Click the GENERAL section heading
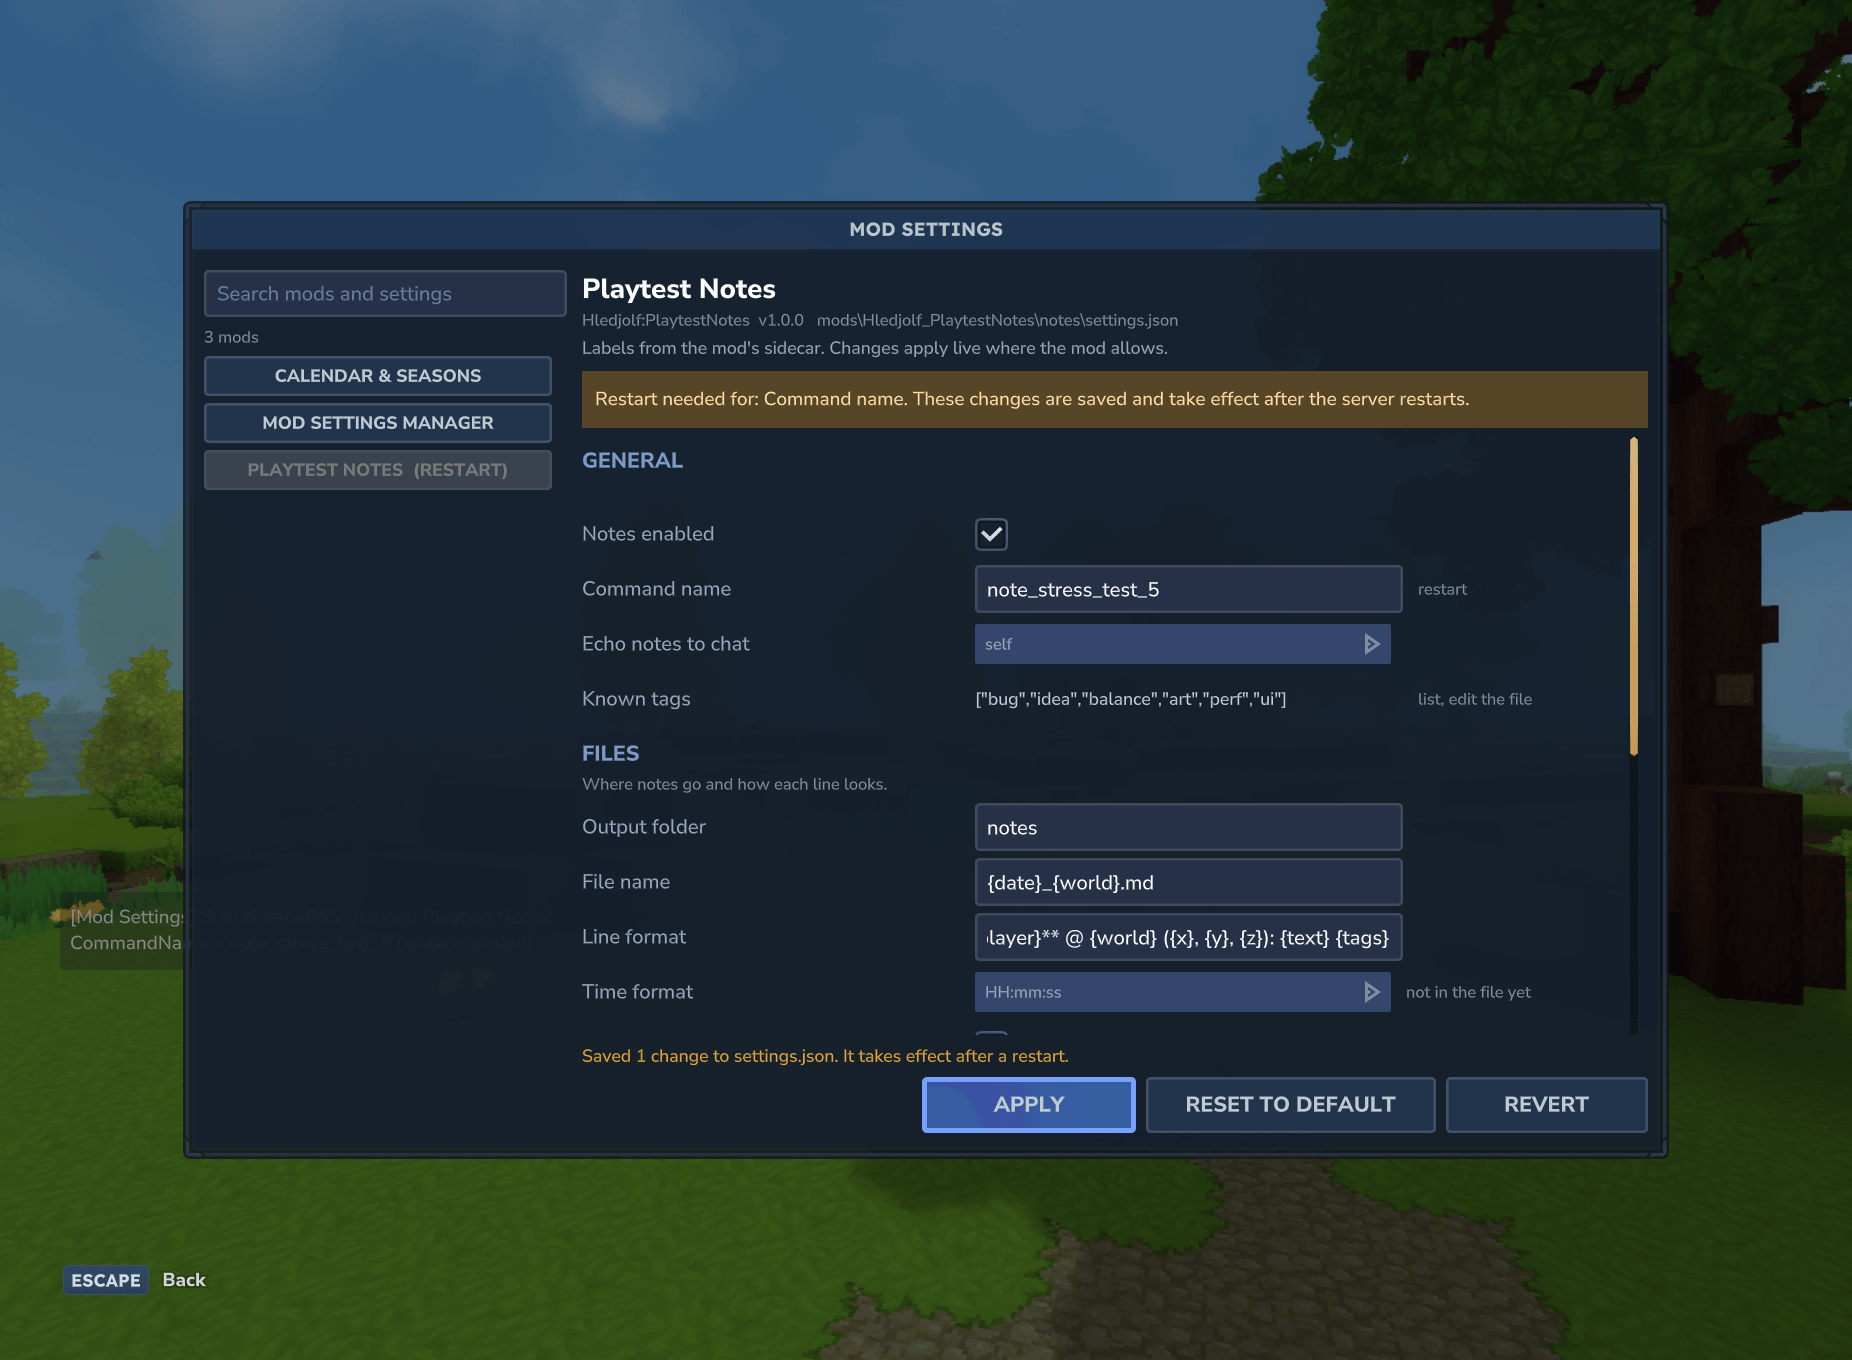The image size is (1852, 1360). coord(632,461)
